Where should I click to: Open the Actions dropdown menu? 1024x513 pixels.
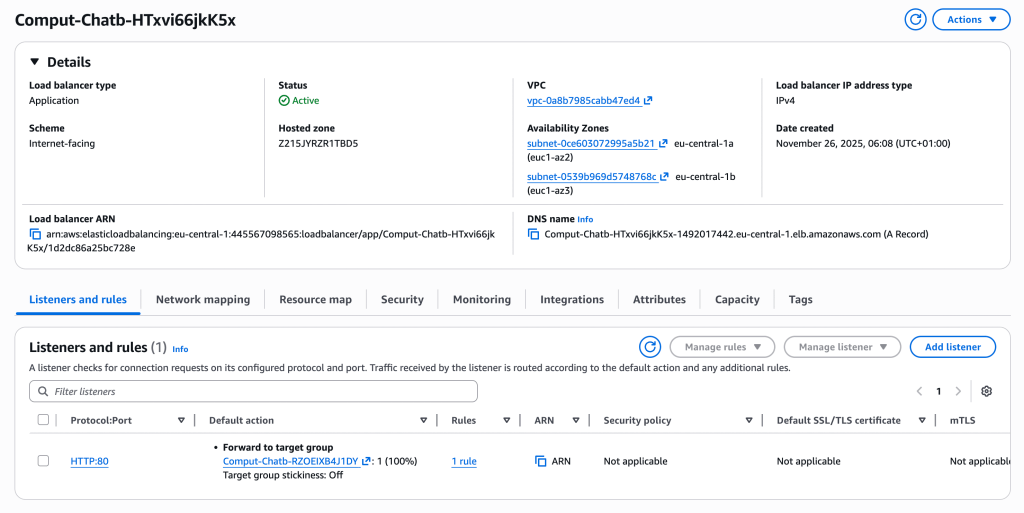pyautogui.click(x=971, y=19)
